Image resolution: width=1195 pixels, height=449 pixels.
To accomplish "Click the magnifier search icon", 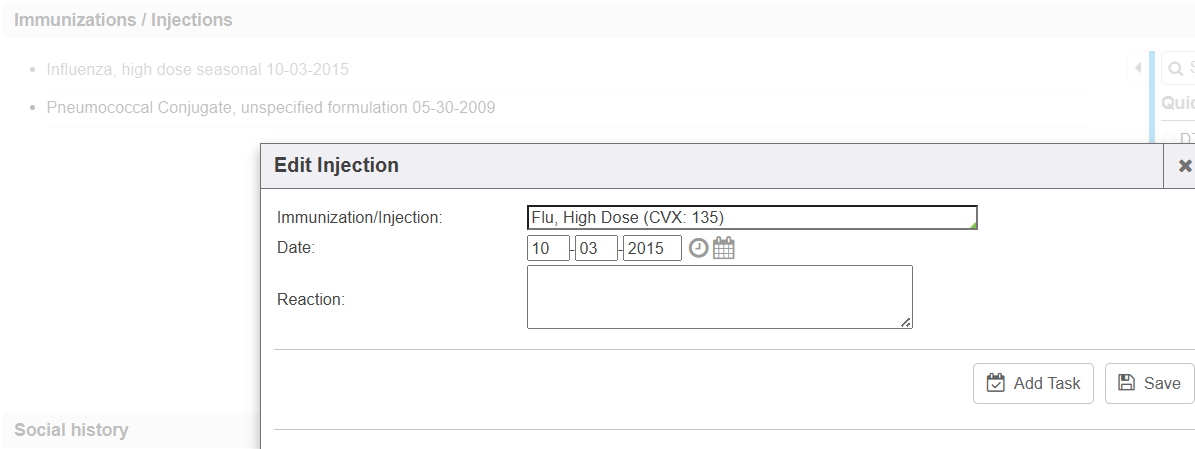I will (1174, 69).
